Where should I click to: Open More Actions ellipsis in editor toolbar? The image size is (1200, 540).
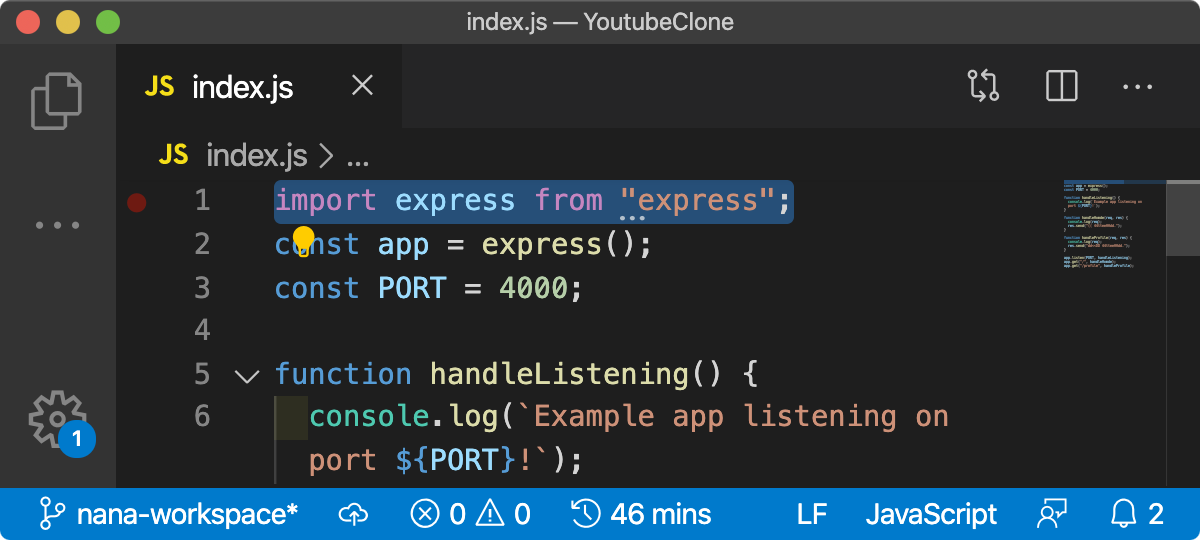[x=1138, y=87]
